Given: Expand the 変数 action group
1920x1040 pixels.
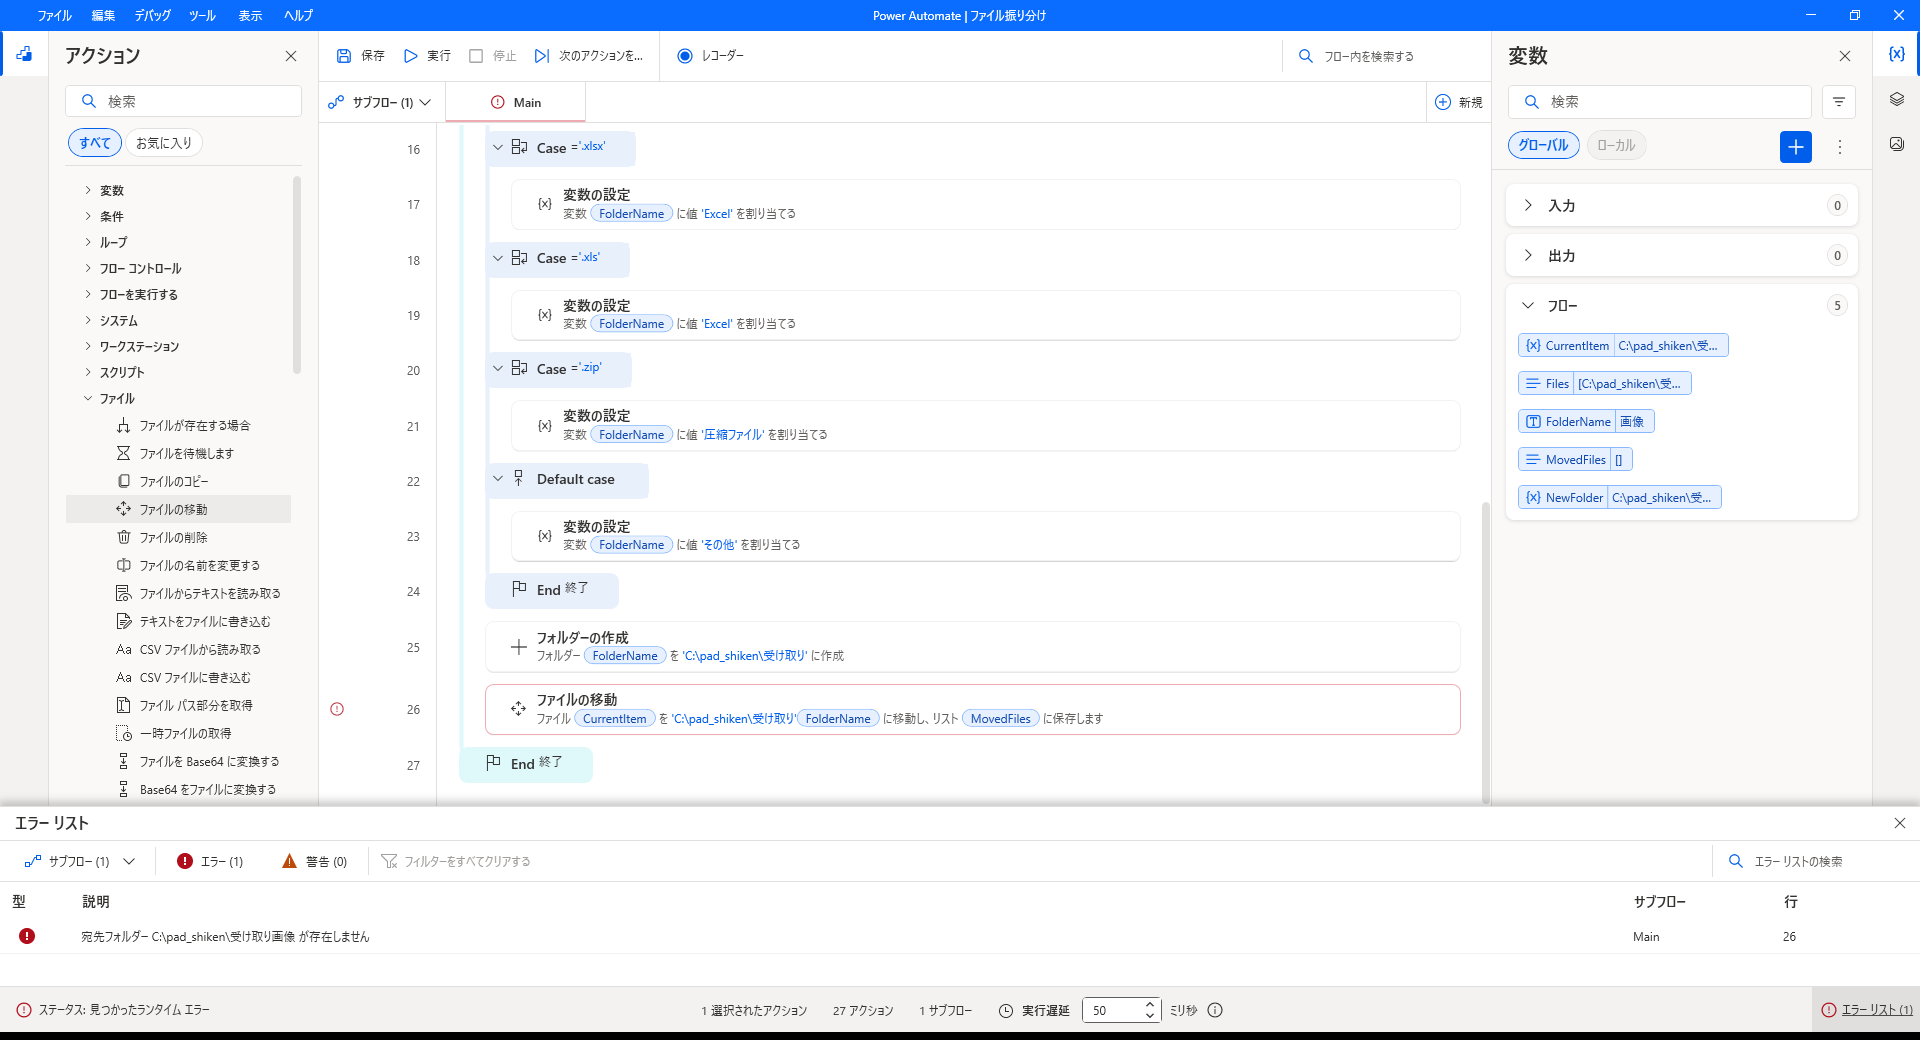Looking at the screenshot, I should (x=88, y=190).
